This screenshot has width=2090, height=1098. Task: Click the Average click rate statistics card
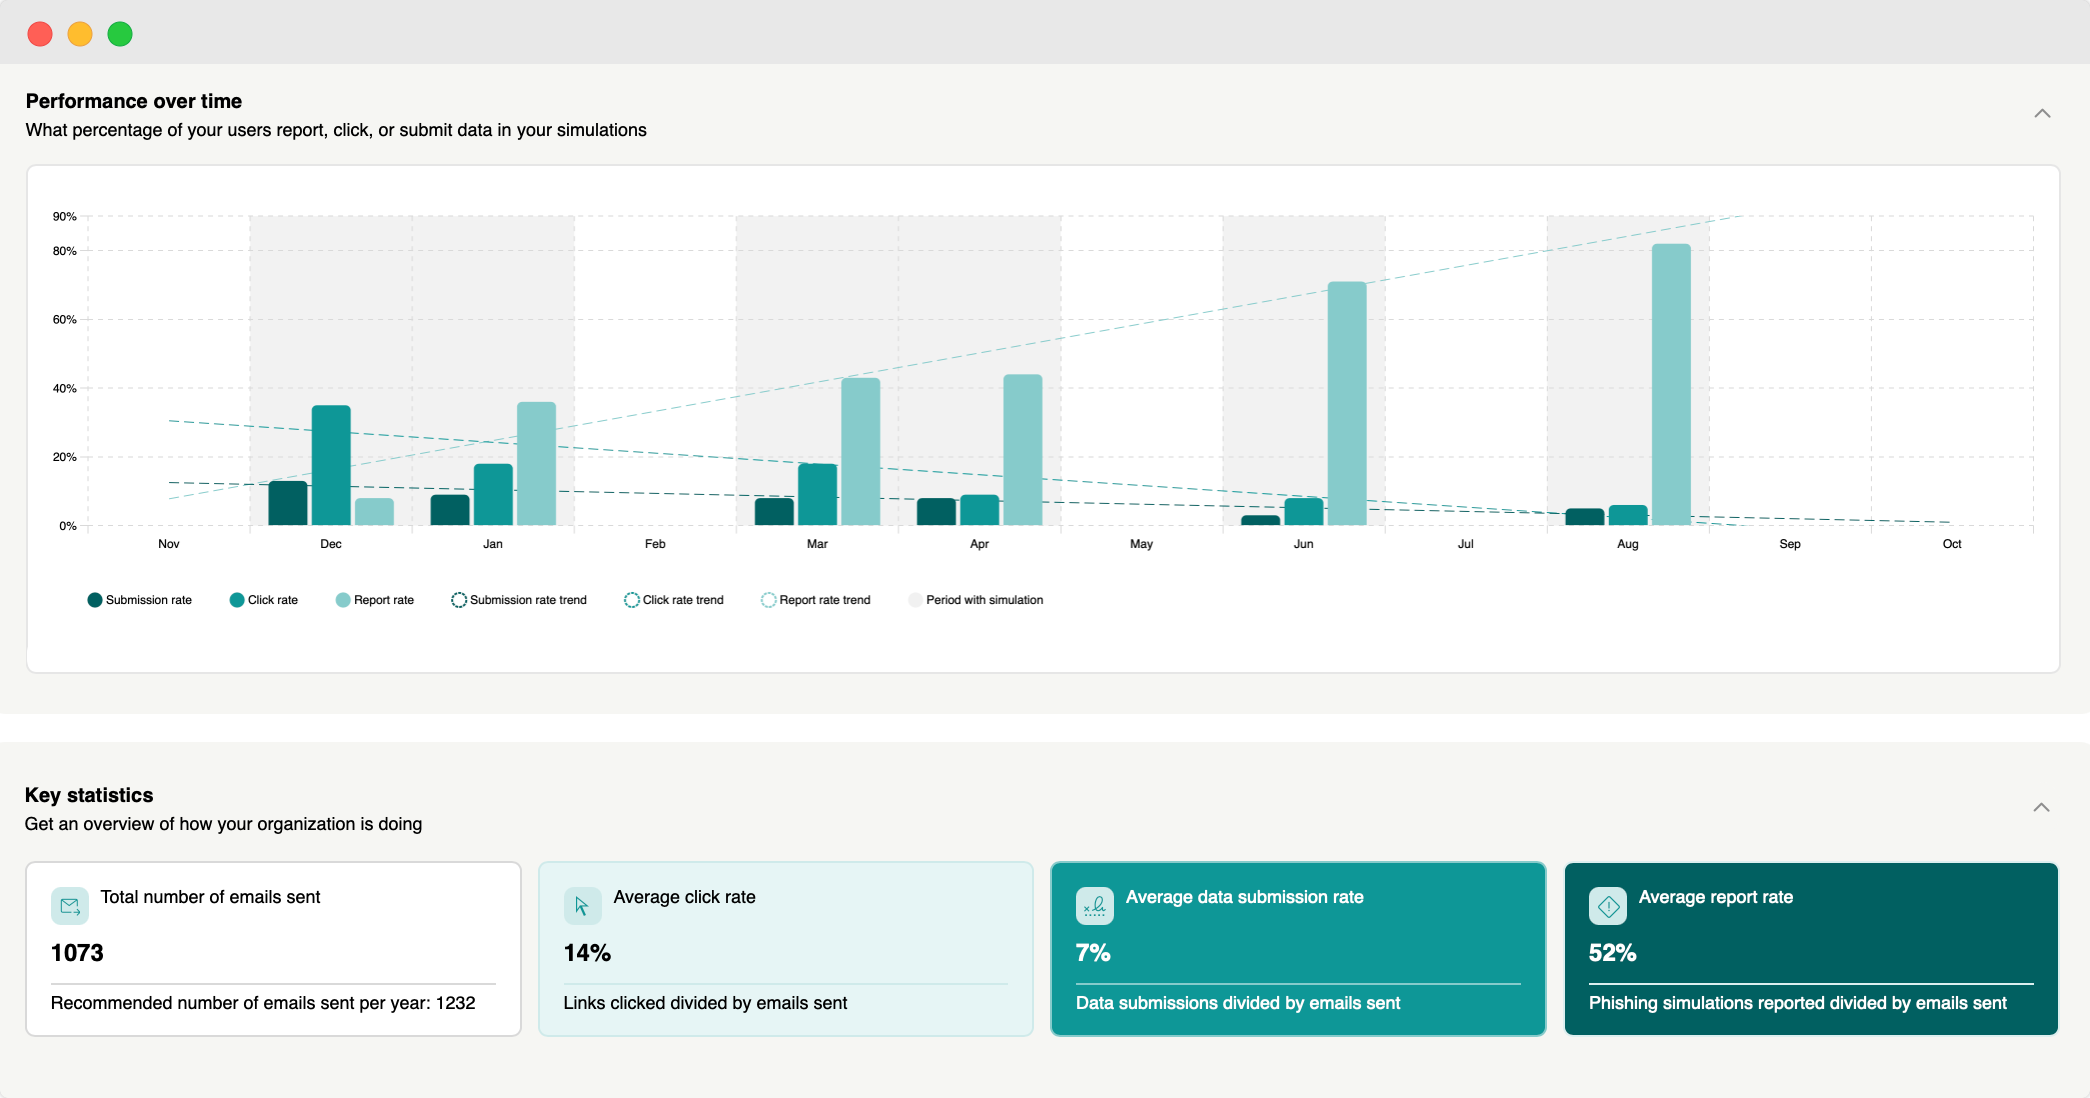click(786, 948)
